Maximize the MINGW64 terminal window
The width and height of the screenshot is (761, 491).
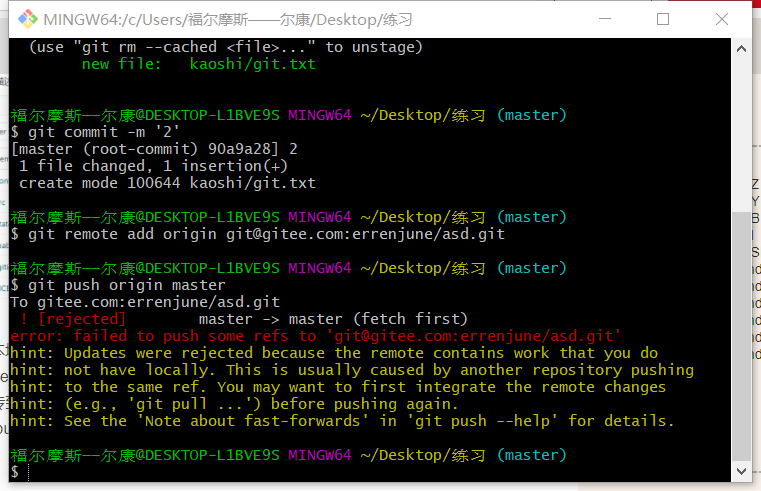663,19
